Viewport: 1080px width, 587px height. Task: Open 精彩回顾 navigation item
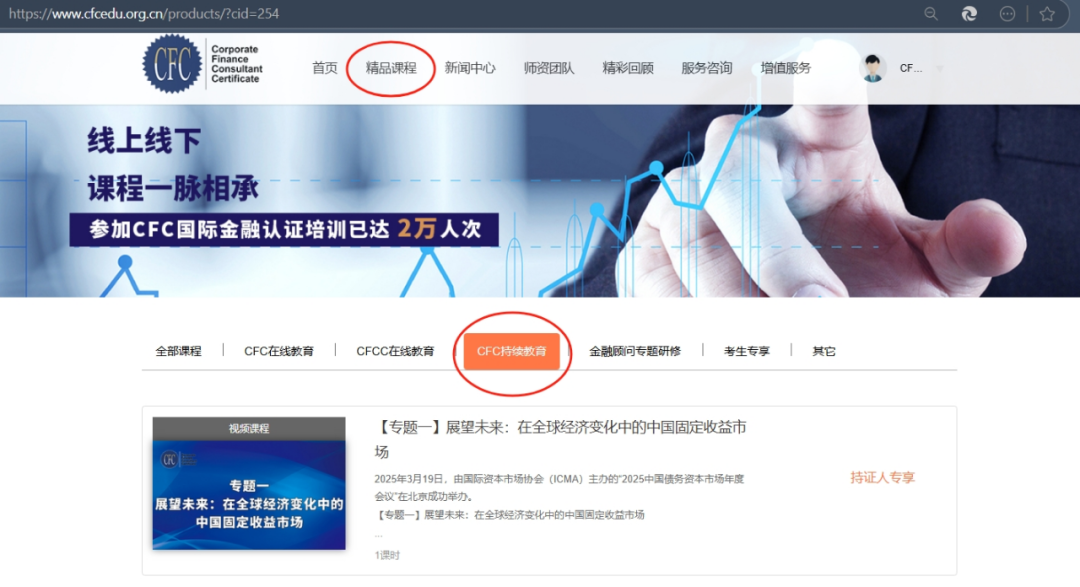point(627,68)
